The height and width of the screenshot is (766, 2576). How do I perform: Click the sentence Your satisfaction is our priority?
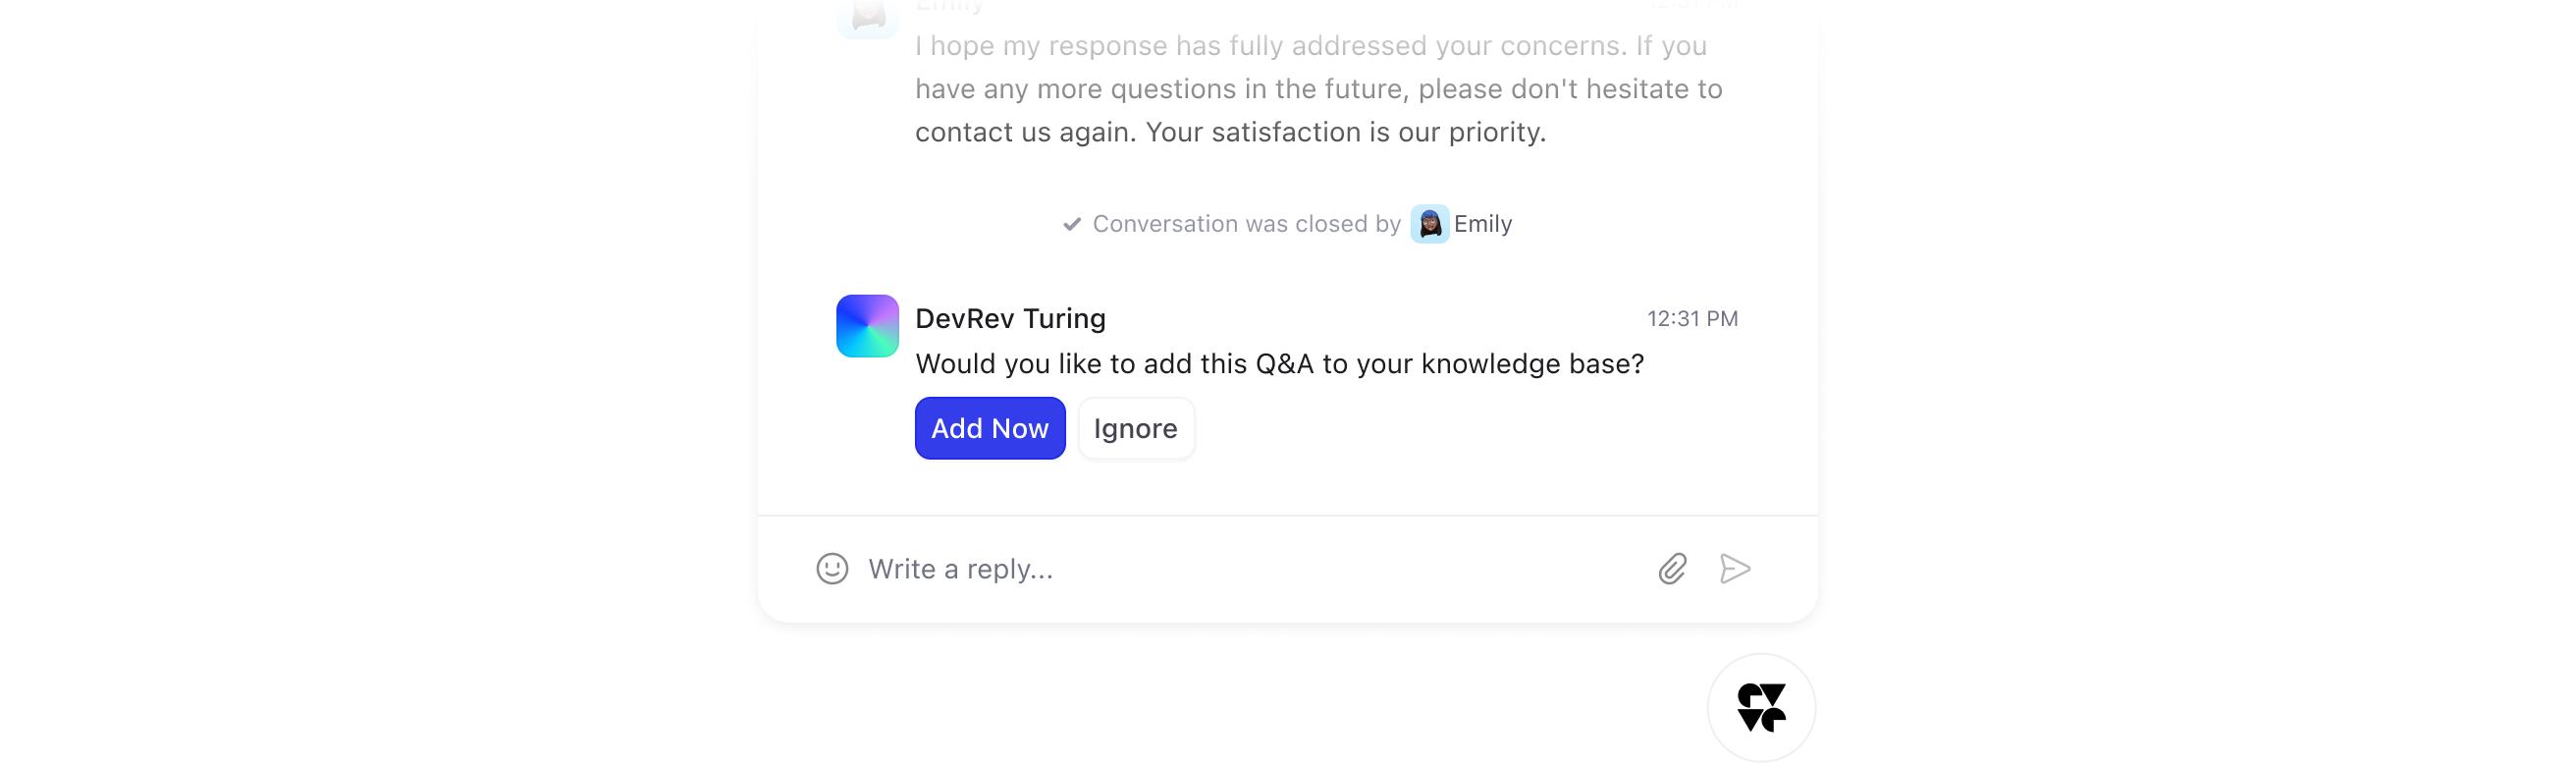coord(1346,133)
